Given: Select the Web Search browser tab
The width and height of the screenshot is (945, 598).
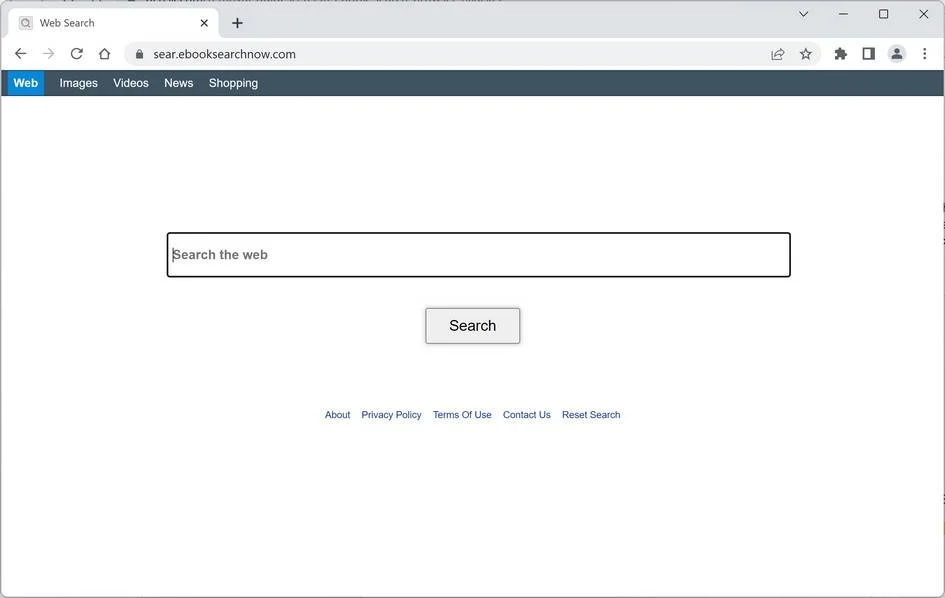Looking at the screenshot, I should coord(115,23).
